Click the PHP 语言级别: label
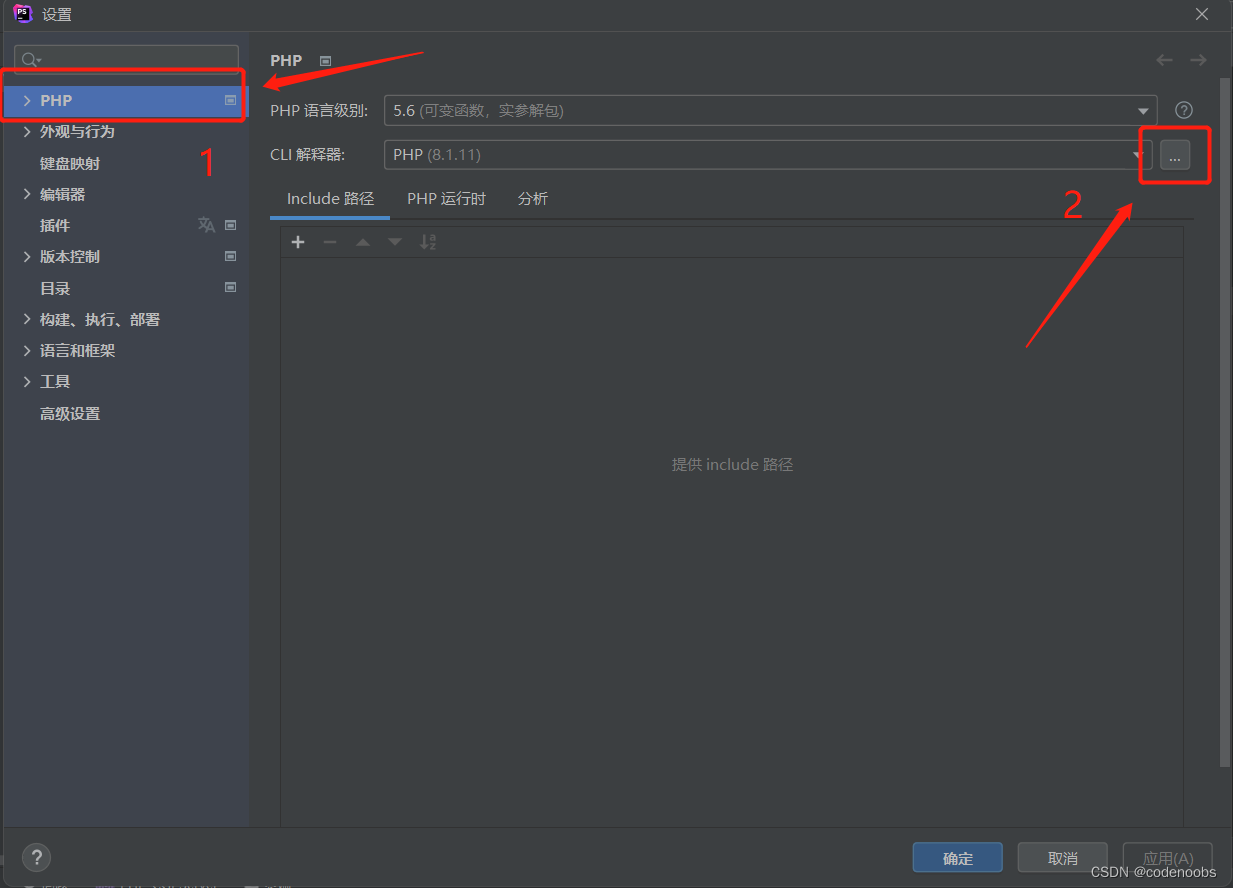Image resolution: width=1233 pixels, height=888 pixels. coord(320,110)
